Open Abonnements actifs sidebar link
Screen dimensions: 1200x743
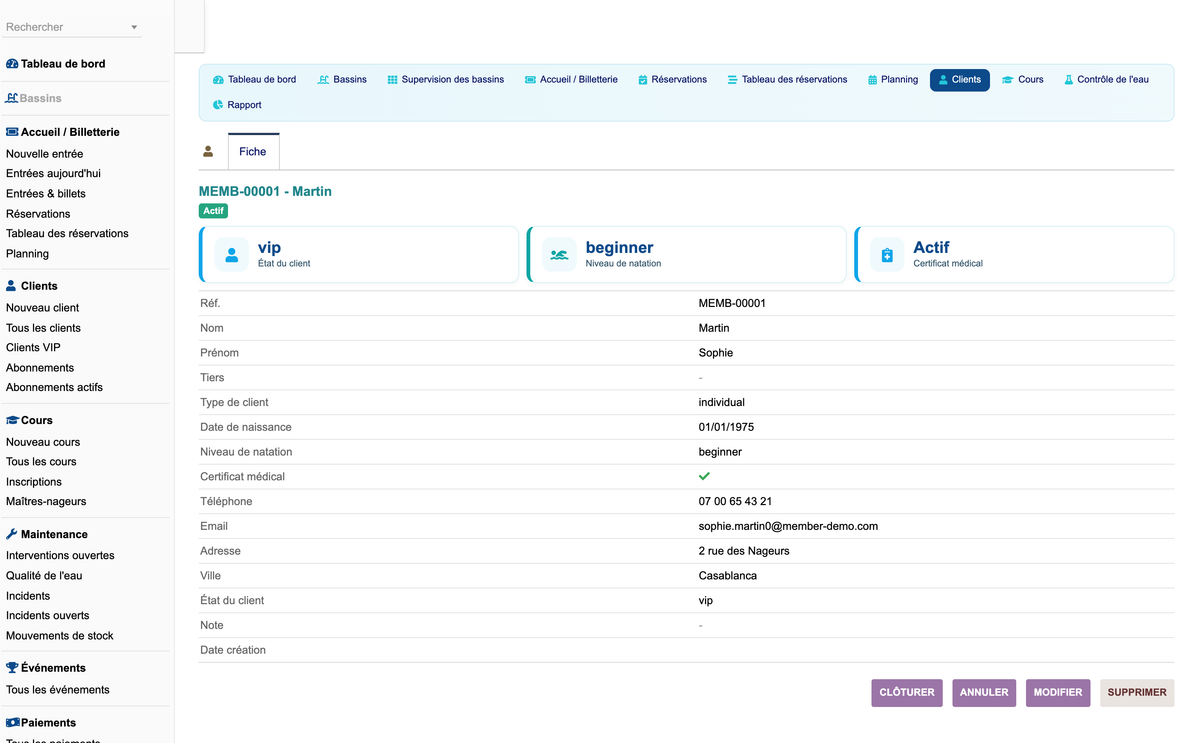pyautogui.click(x=54, y=388)
